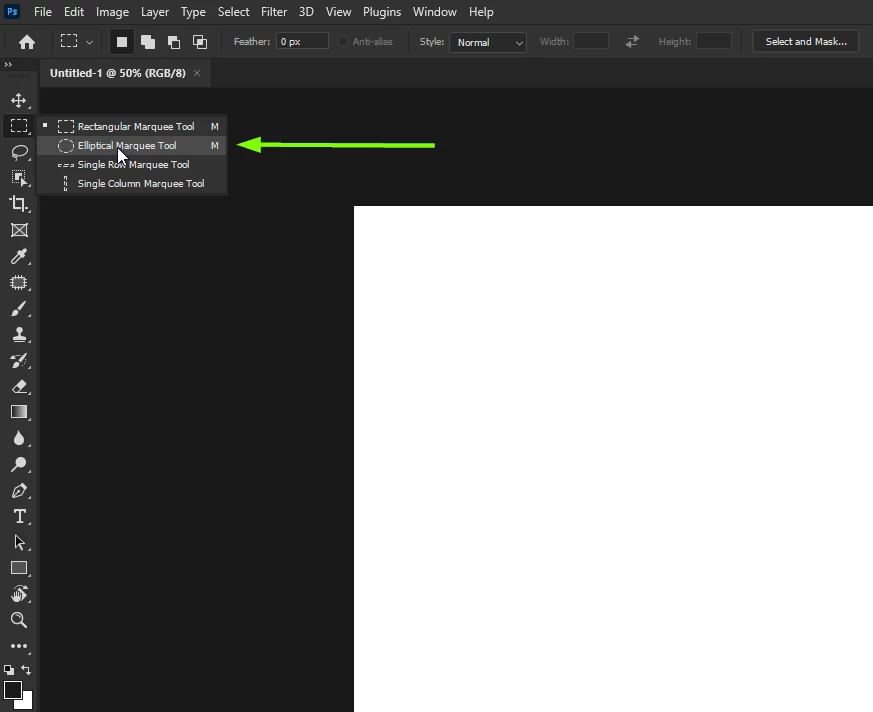Choose Elliptical Marquee Tool from flyout
Image resolution: width=873 pixels, height=712 pixels.
pyautogui.click(x=132, y=145)
